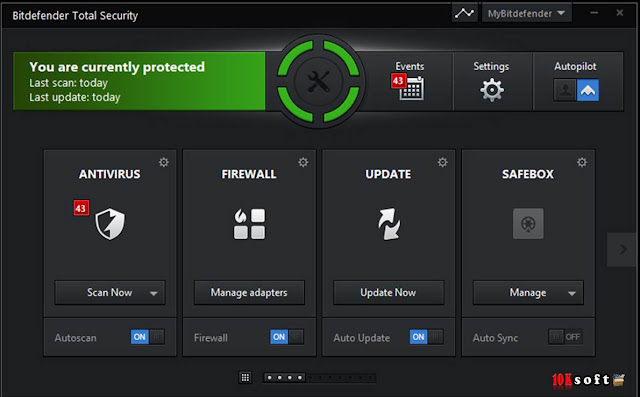Screen dimensions: 640x397
Task: Click the ANTIVIRUS module title
Action: (x=109, y=174)
